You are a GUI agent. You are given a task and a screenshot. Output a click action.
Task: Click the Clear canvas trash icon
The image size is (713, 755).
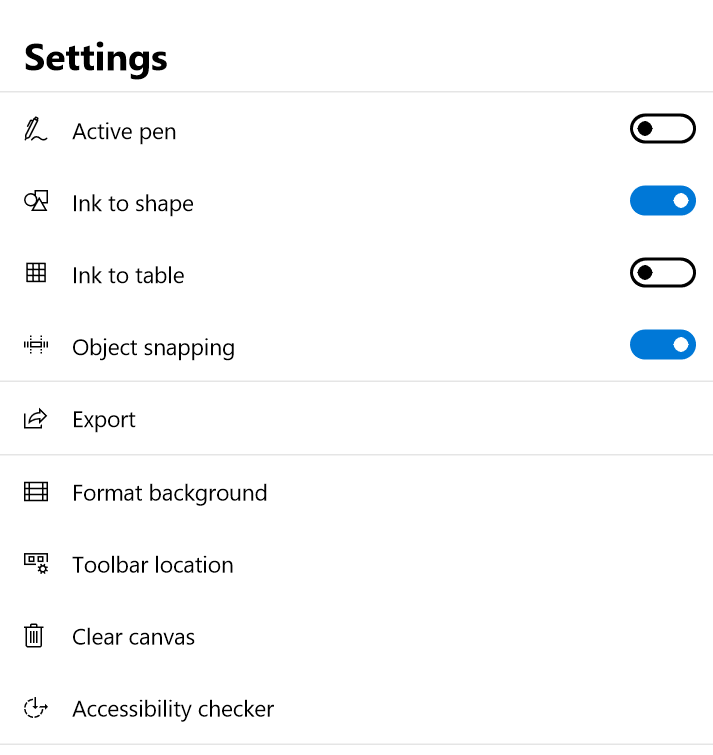pyautogui.click(x=35, y=636)
